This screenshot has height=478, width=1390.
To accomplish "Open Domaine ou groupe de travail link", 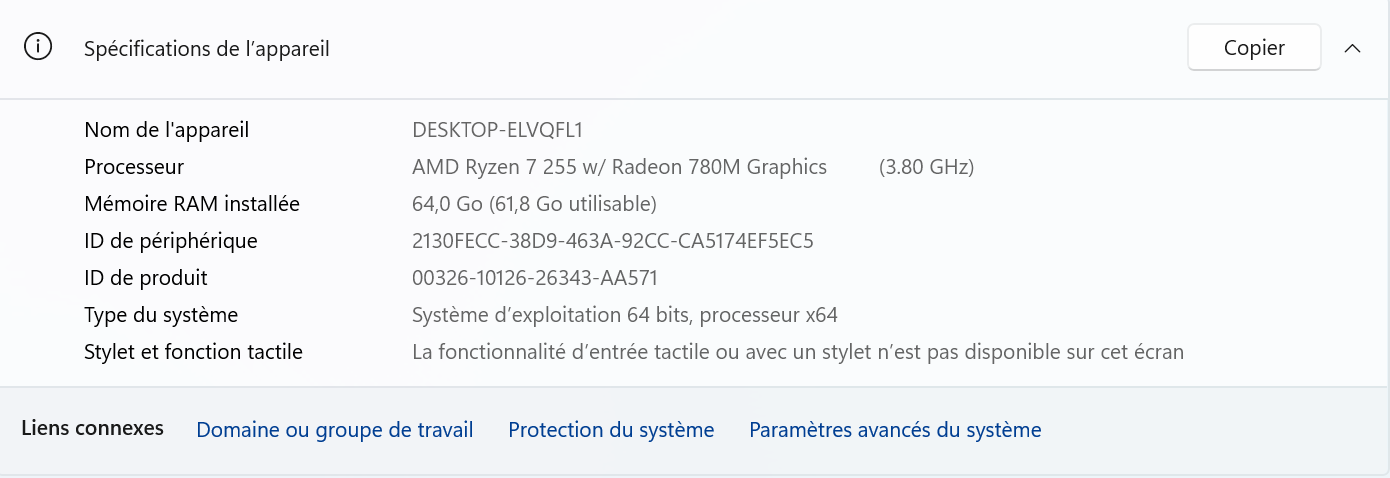I will tap(334, 430).
